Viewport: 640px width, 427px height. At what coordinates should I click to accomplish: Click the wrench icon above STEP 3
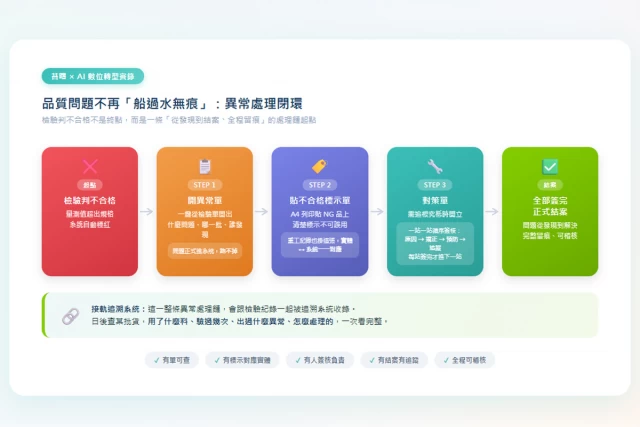[435, 166]
